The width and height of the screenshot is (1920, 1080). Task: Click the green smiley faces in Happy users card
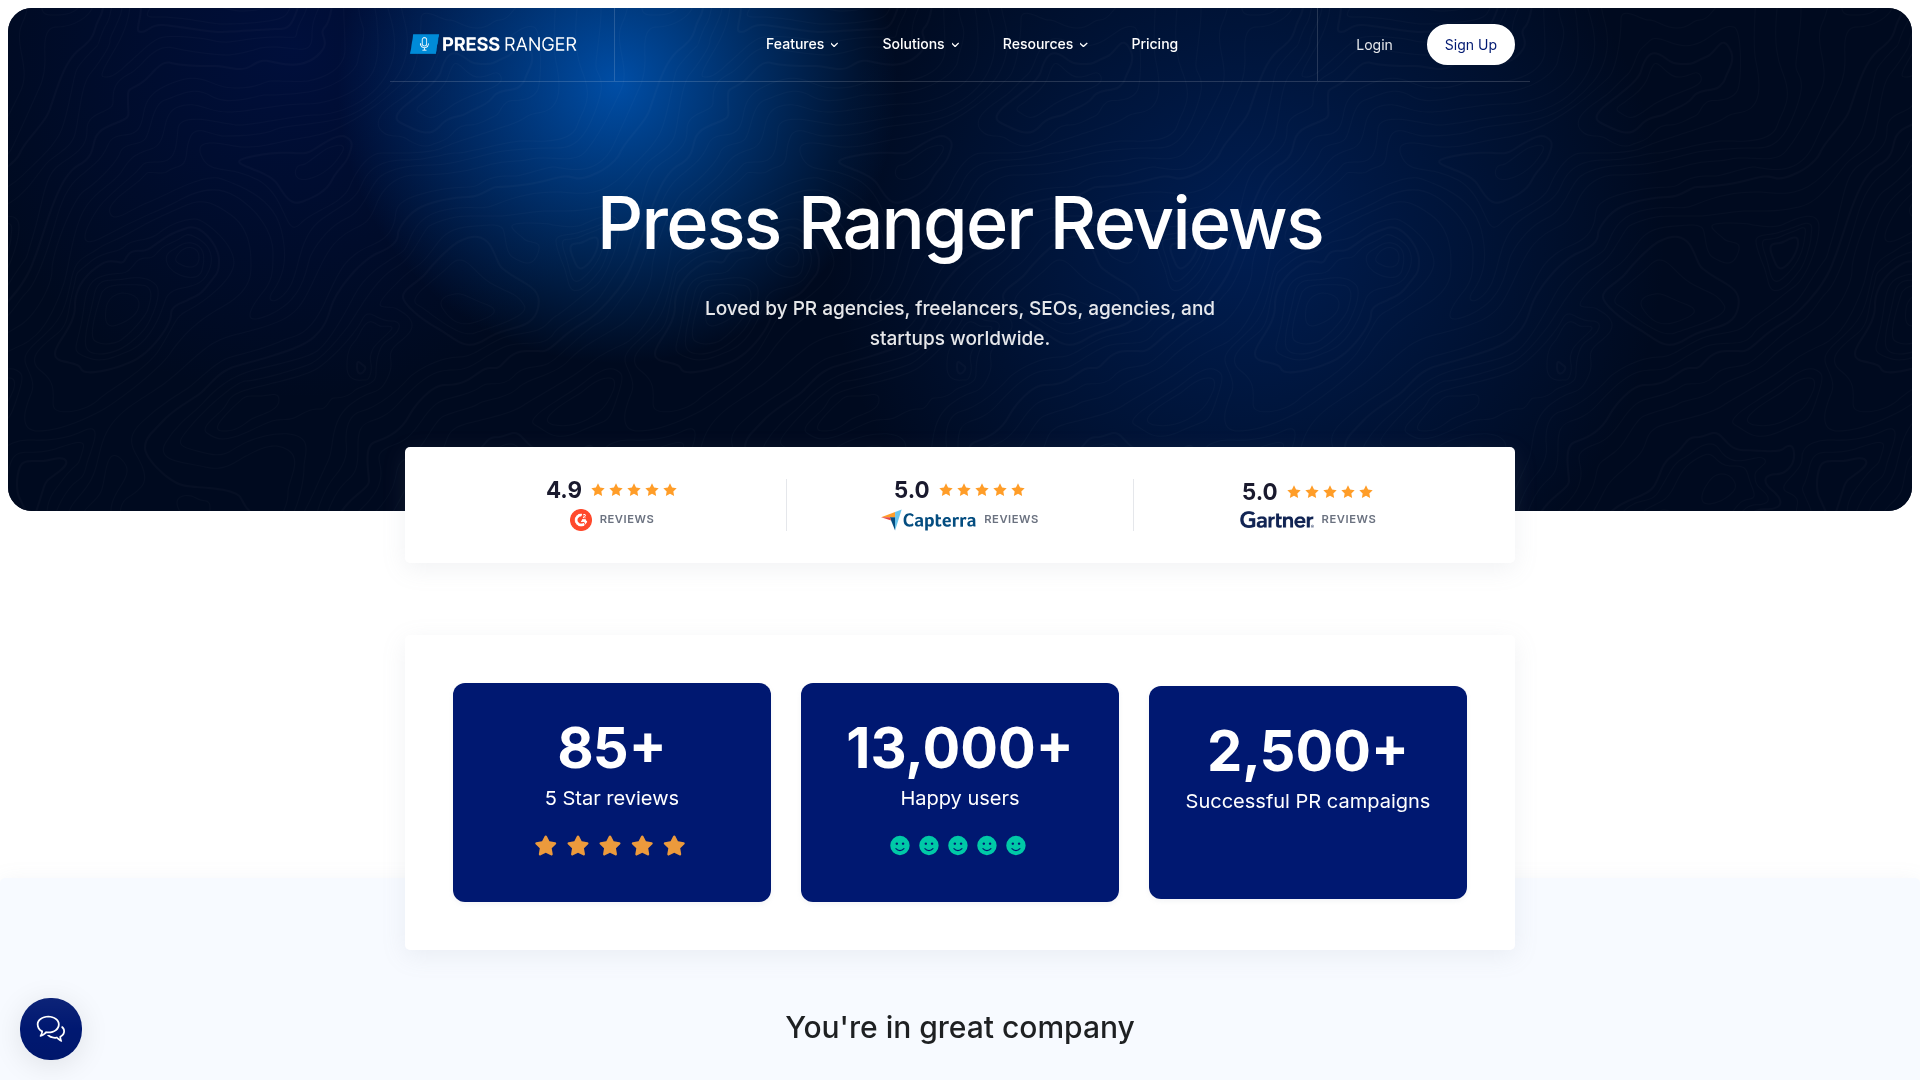tap(958, 846)
